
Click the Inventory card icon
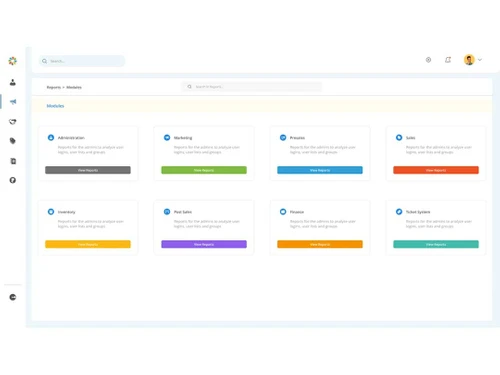pyautogui.click(x=51, y=212)
